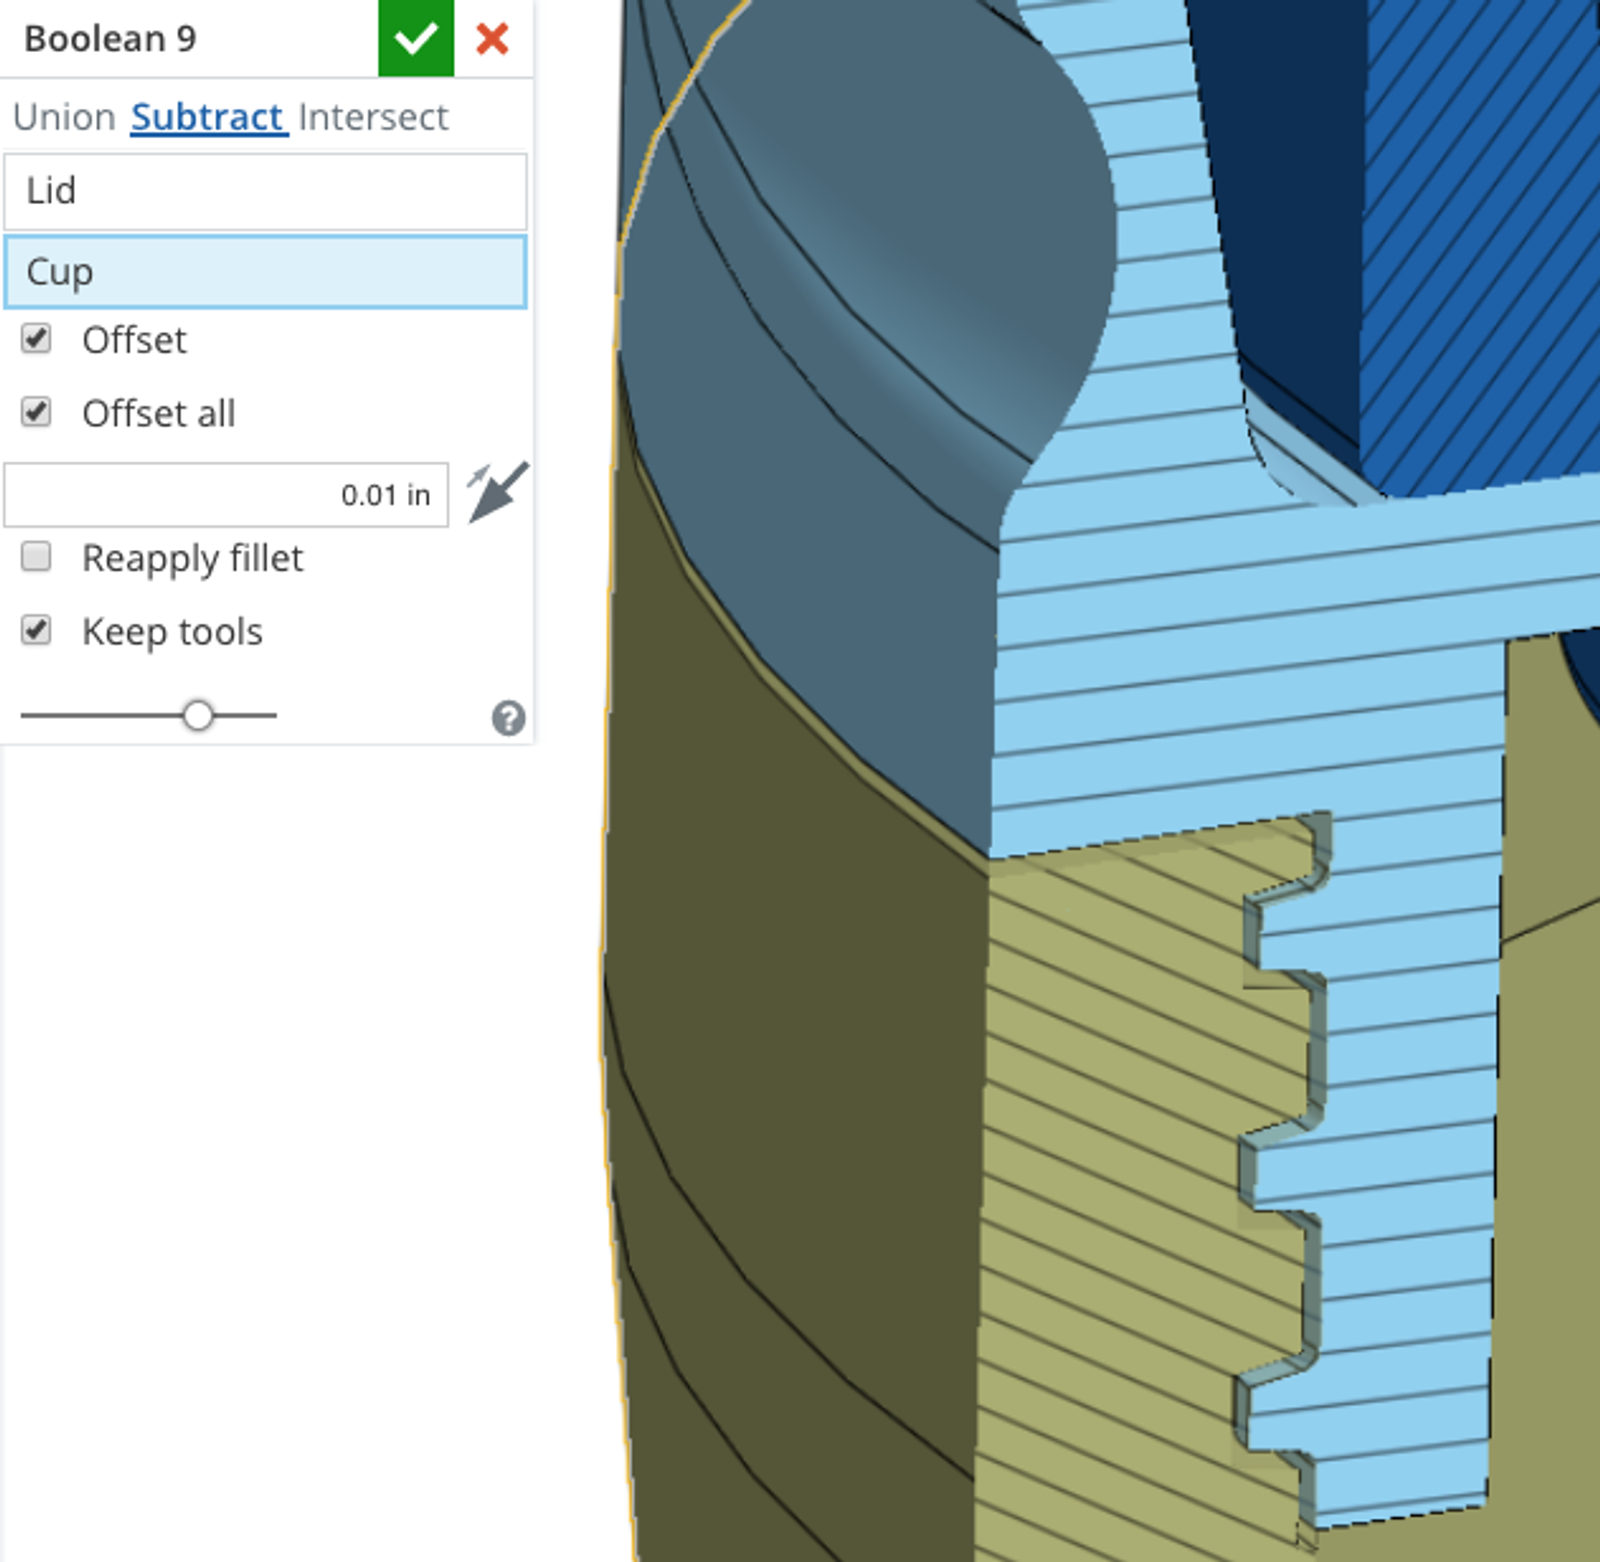
Task: Click the preview slider handle
Action: click(x=198, y=715)
